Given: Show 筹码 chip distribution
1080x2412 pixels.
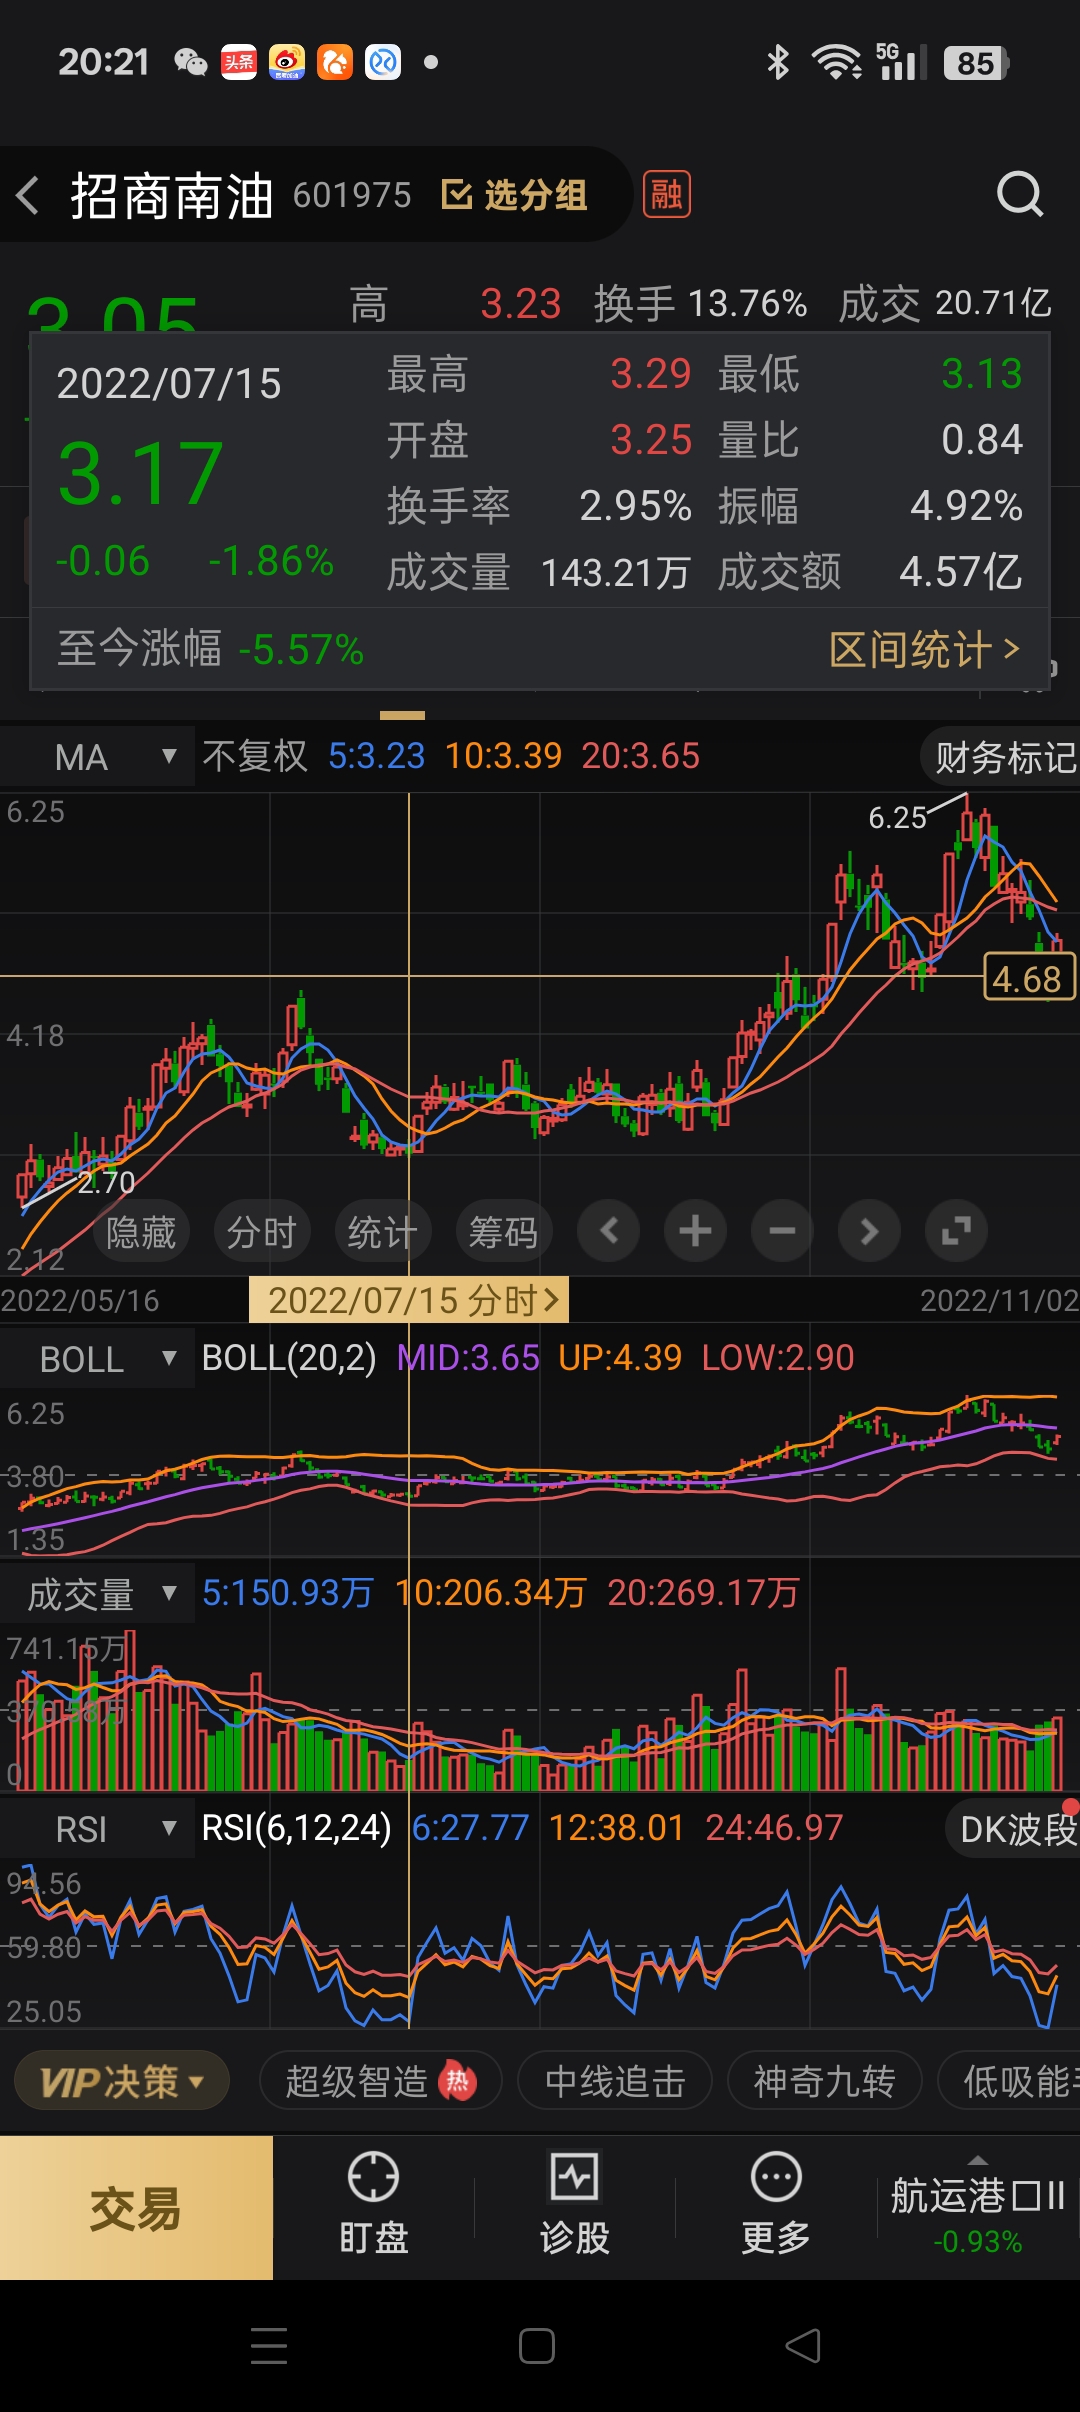Looking at the screenshot, I should 504,1231.
